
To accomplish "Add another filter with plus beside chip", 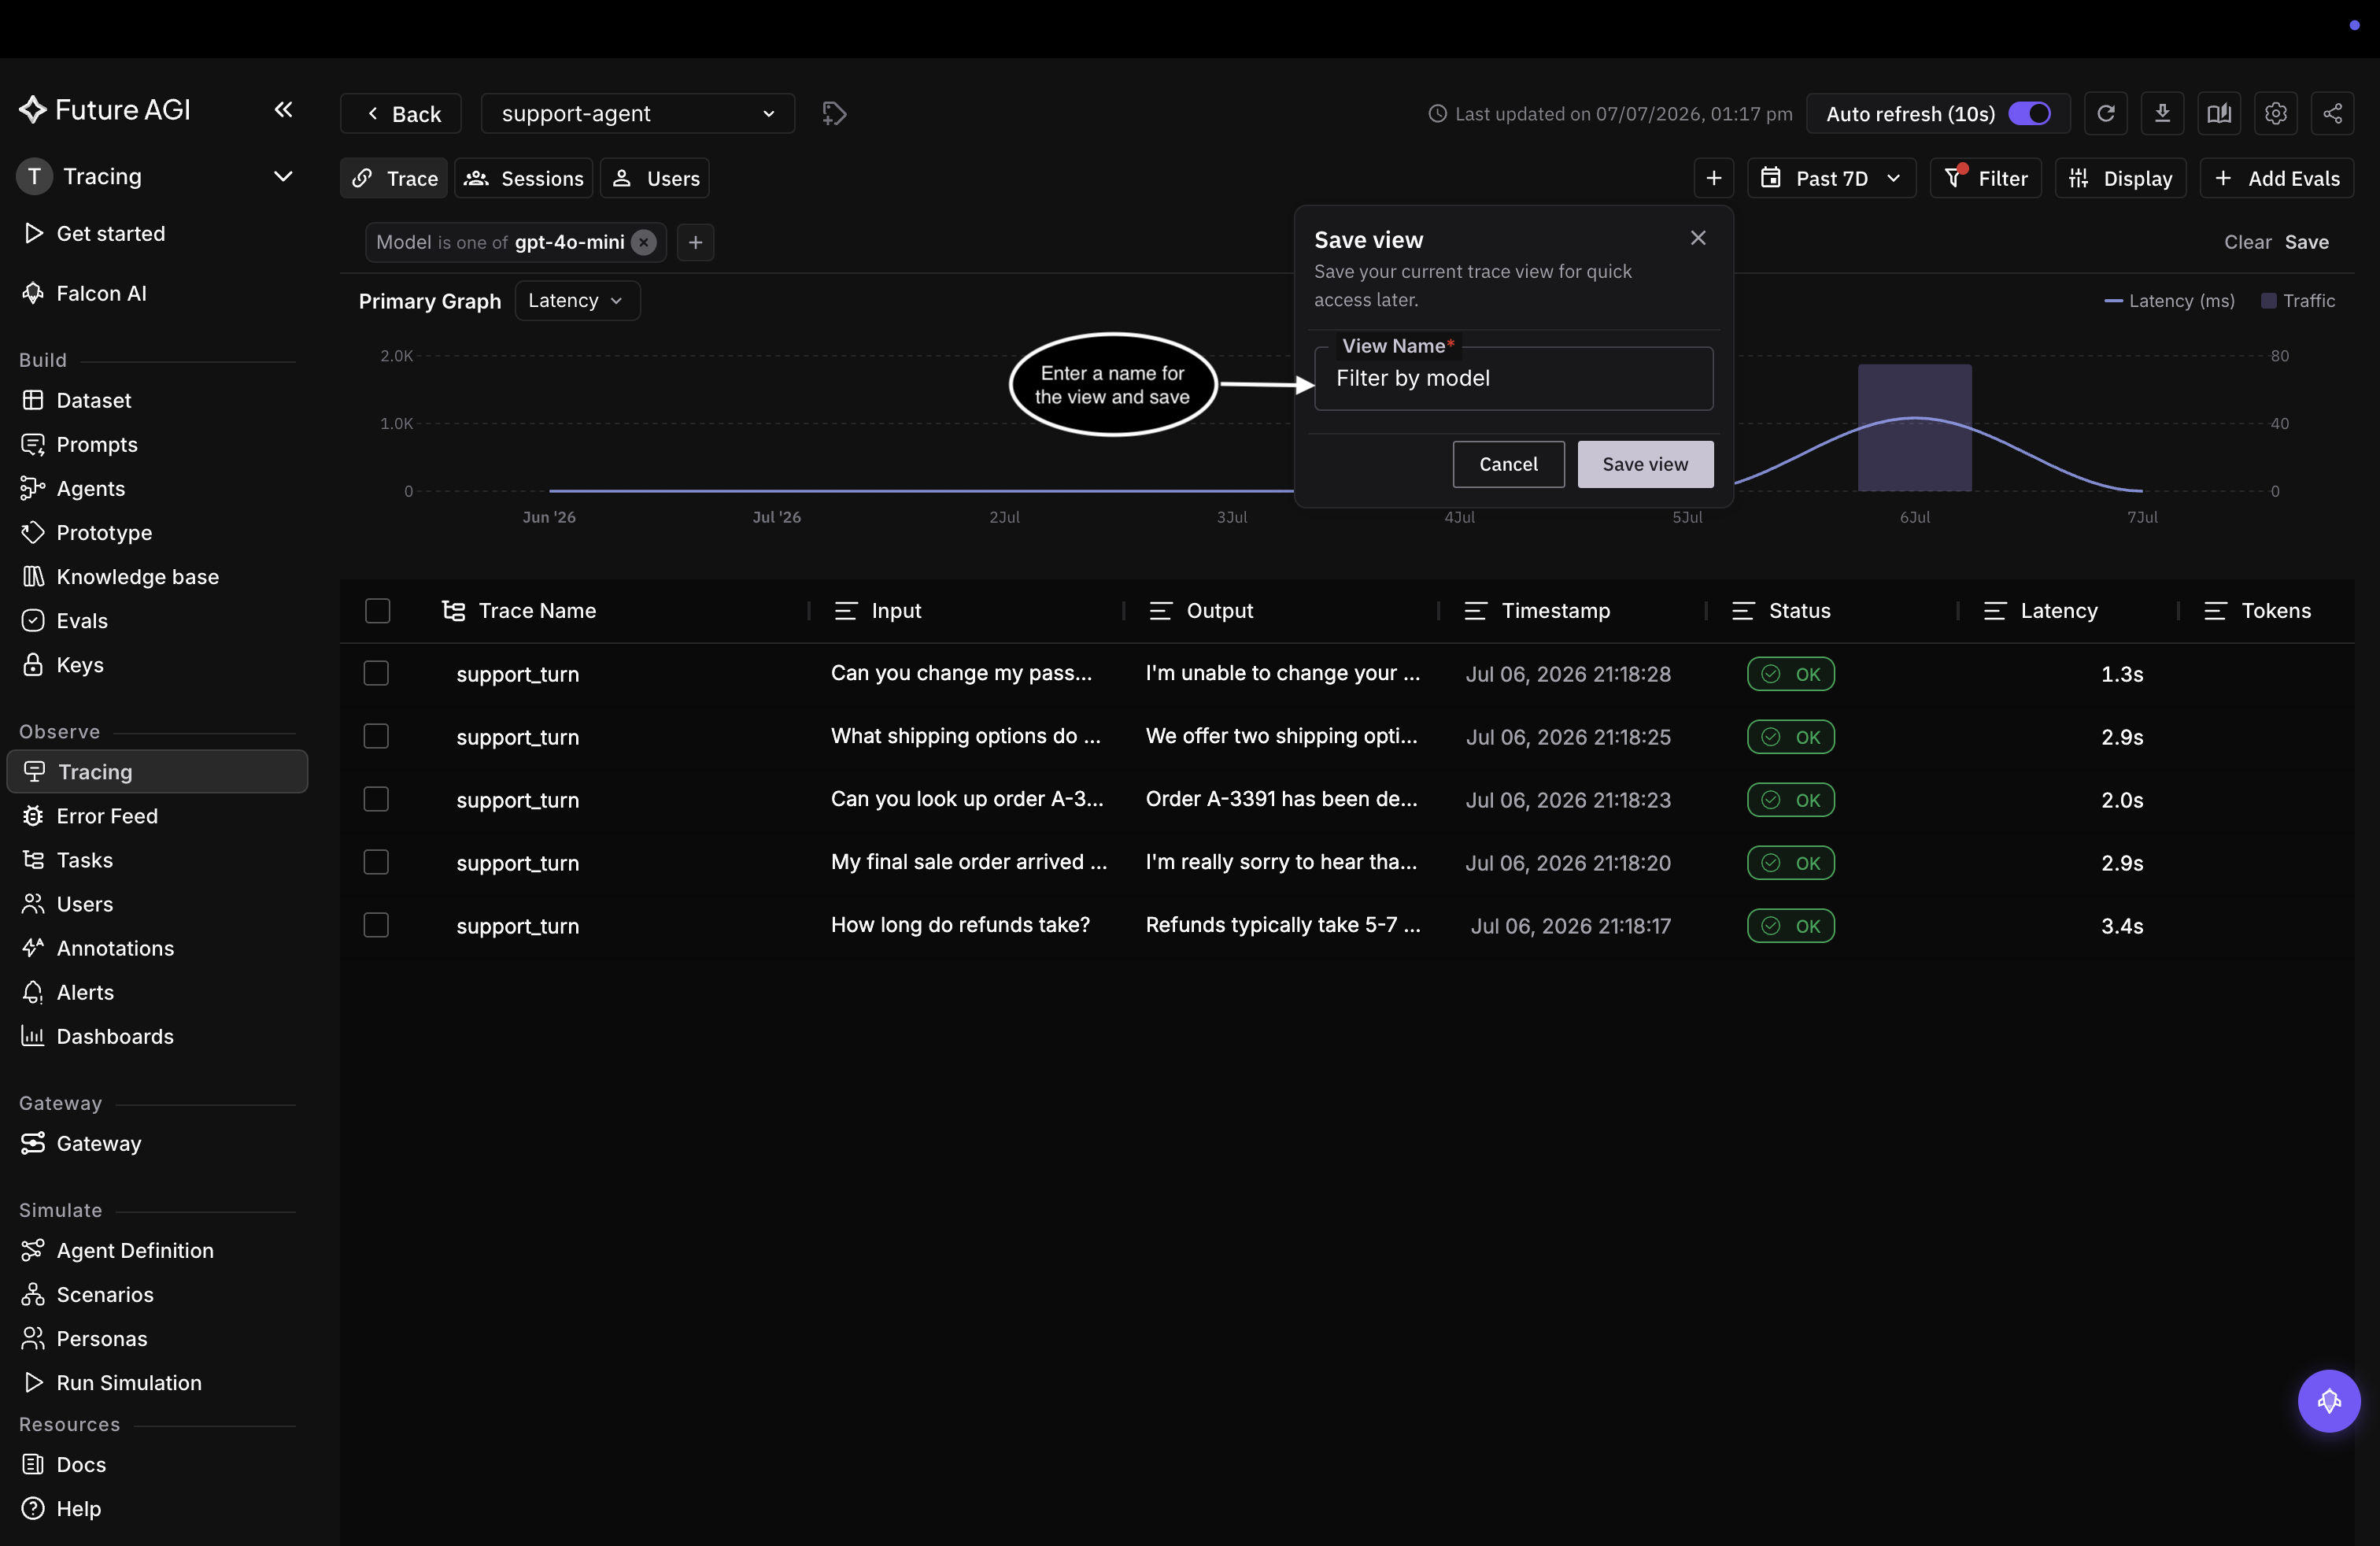I will [695, 242].
